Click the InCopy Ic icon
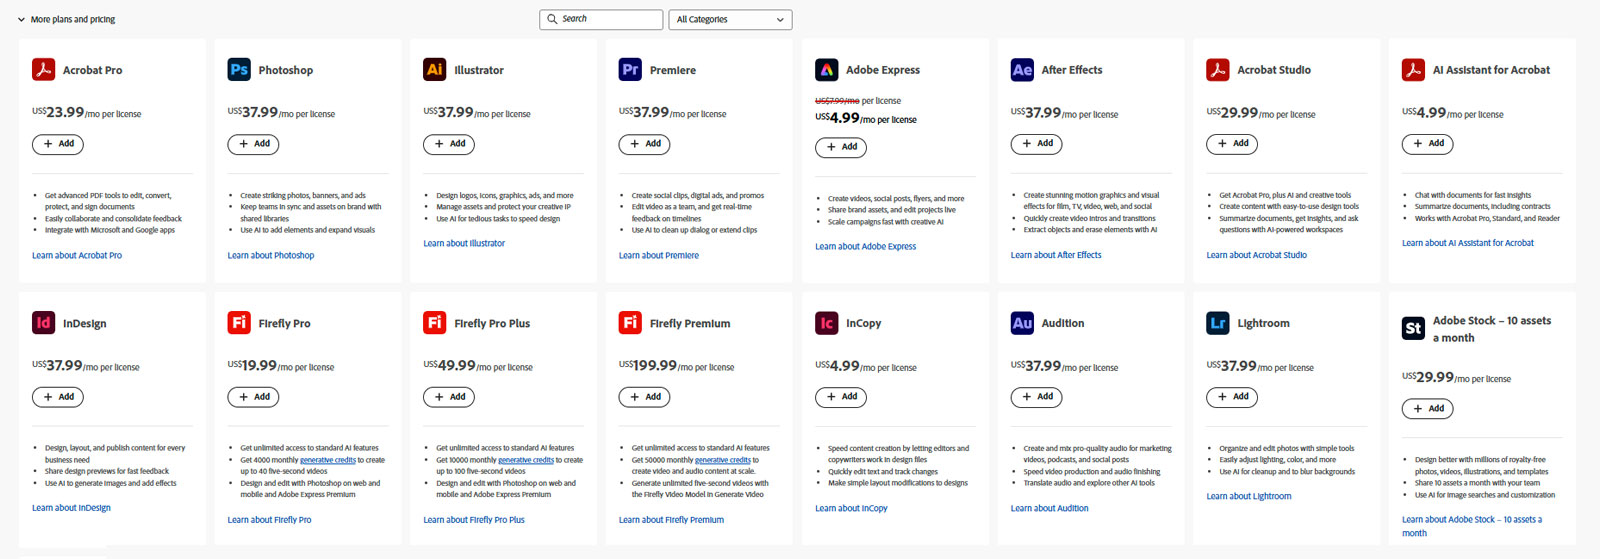Image resolution: width=1600 pixels, height=559 pixels. (x=826, y=323)
